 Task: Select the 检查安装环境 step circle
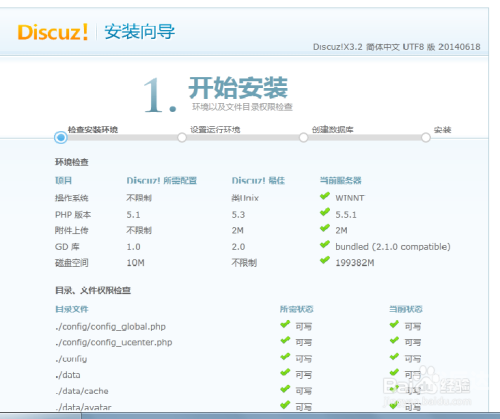61,137
